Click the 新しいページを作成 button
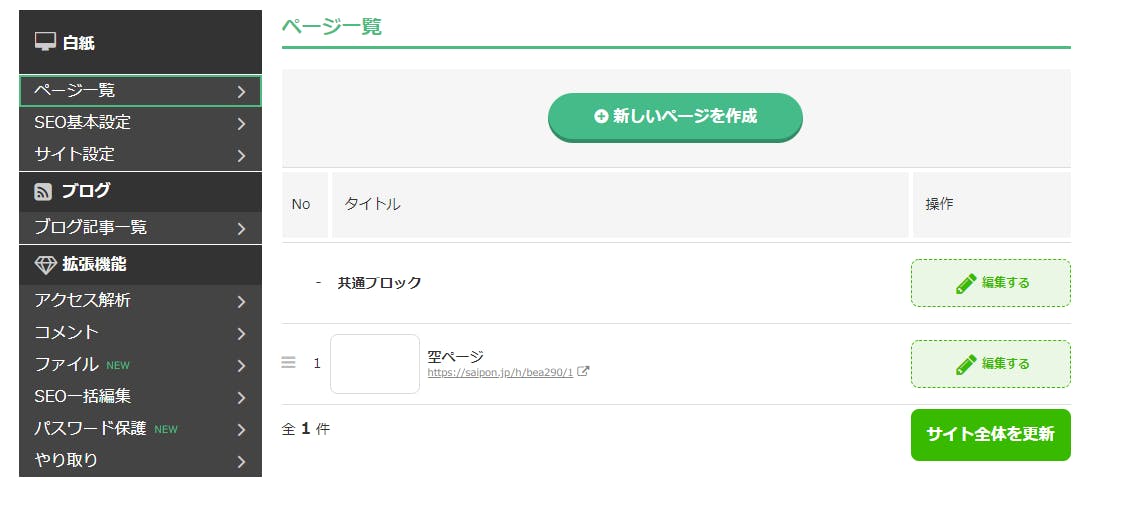This screenshot has height=527, width=1124. click(675, 117)
